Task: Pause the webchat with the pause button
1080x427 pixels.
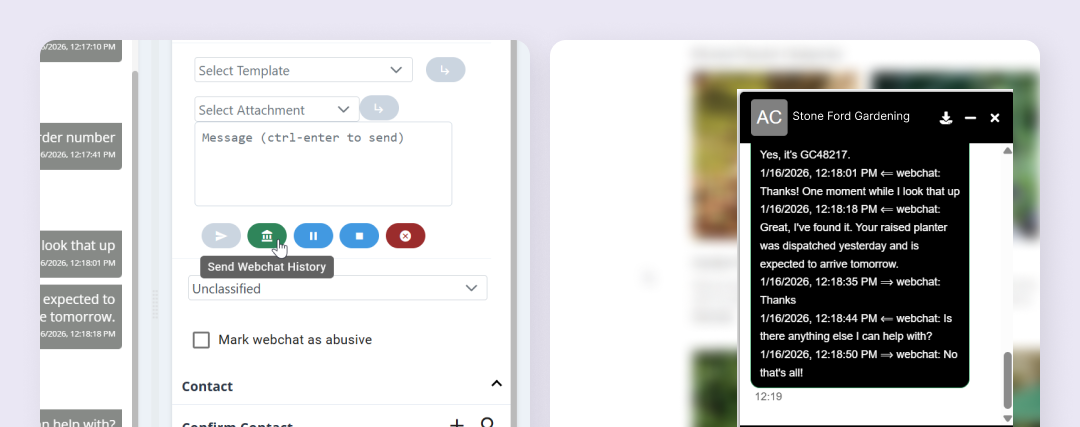Action: (x=313, y=236)
